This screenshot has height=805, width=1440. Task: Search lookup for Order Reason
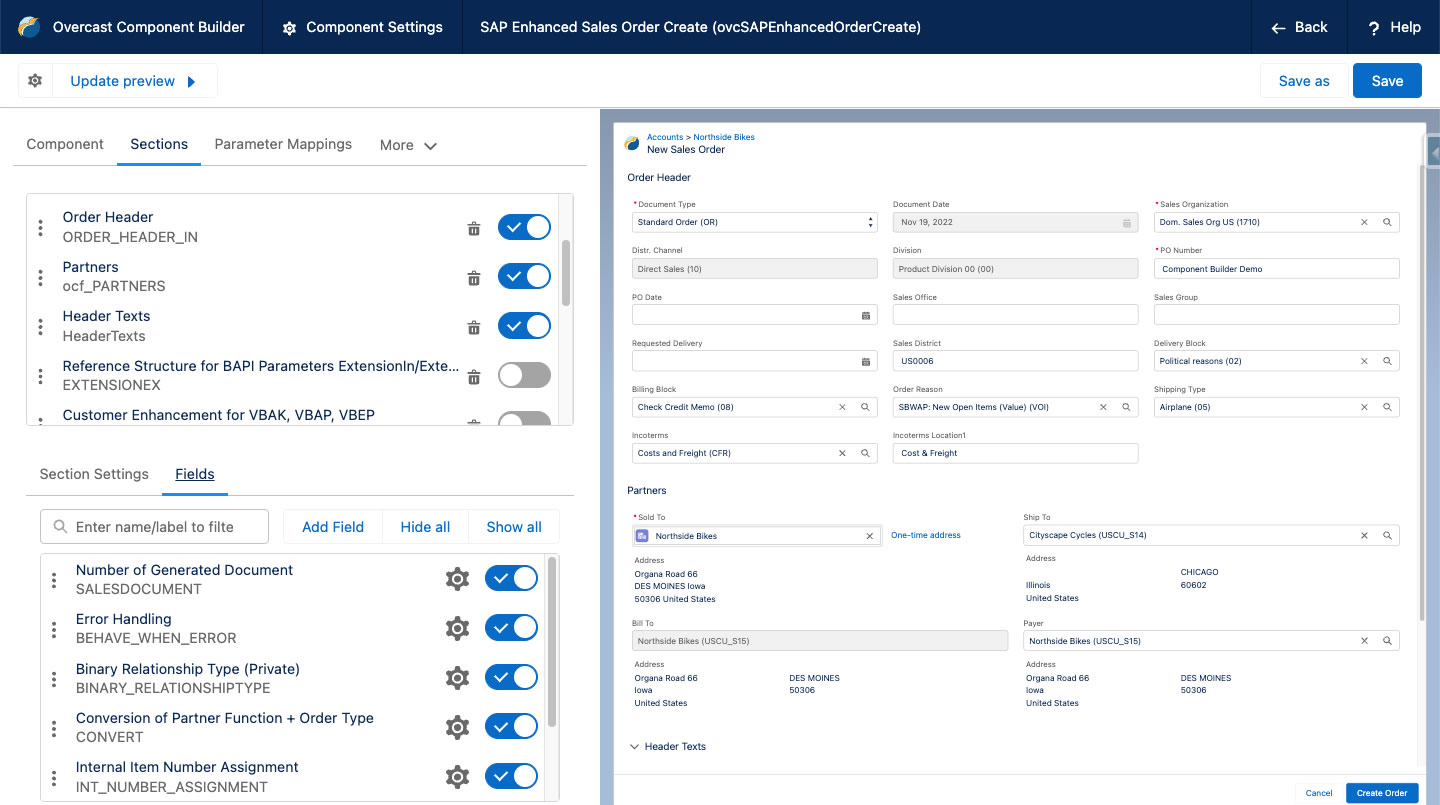pos(1126,407)
